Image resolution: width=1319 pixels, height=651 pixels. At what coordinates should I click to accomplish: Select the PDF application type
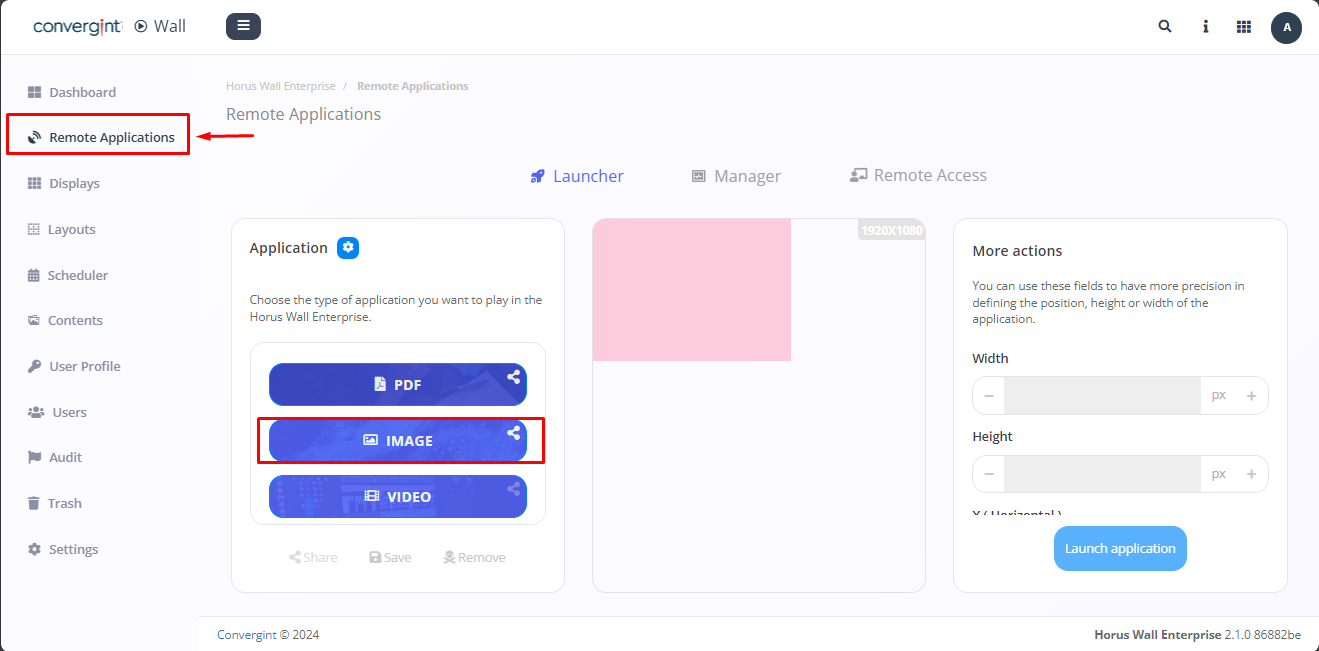(x=397, y=385)
